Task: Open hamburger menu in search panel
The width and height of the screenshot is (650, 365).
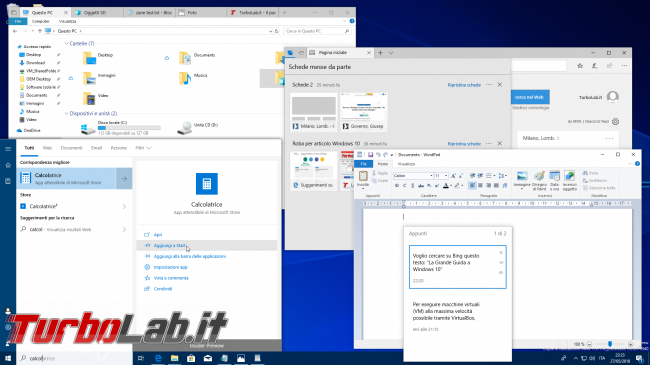Action: (8, 148)
